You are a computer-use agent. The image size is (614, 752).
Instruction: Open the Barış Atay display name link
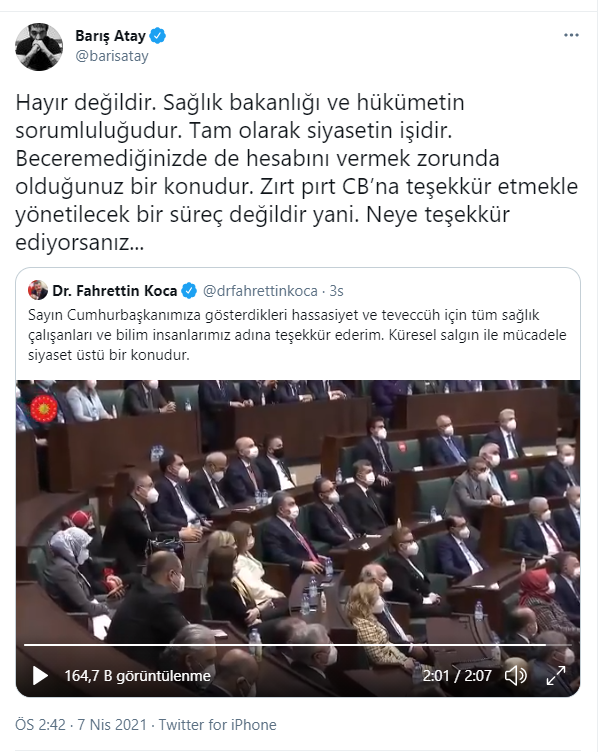click(x=110, y=36)
